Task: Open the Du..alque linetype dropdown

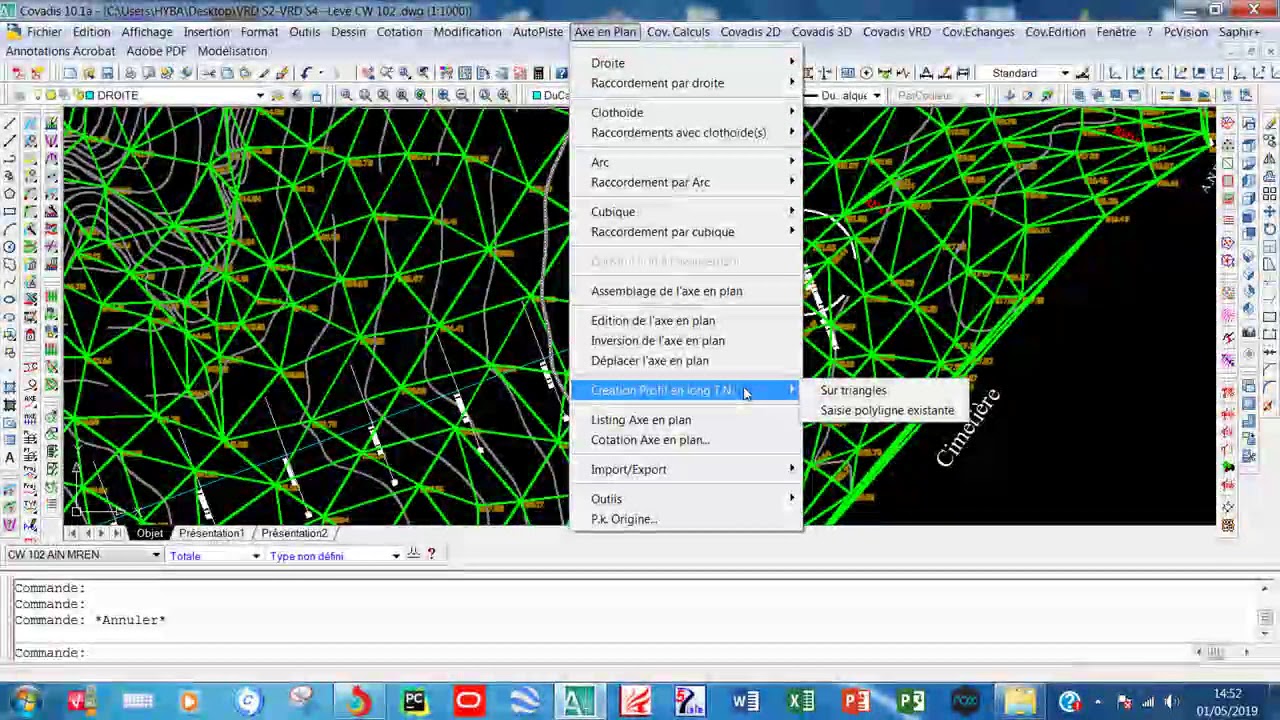Action: click(x=877, y=95)
